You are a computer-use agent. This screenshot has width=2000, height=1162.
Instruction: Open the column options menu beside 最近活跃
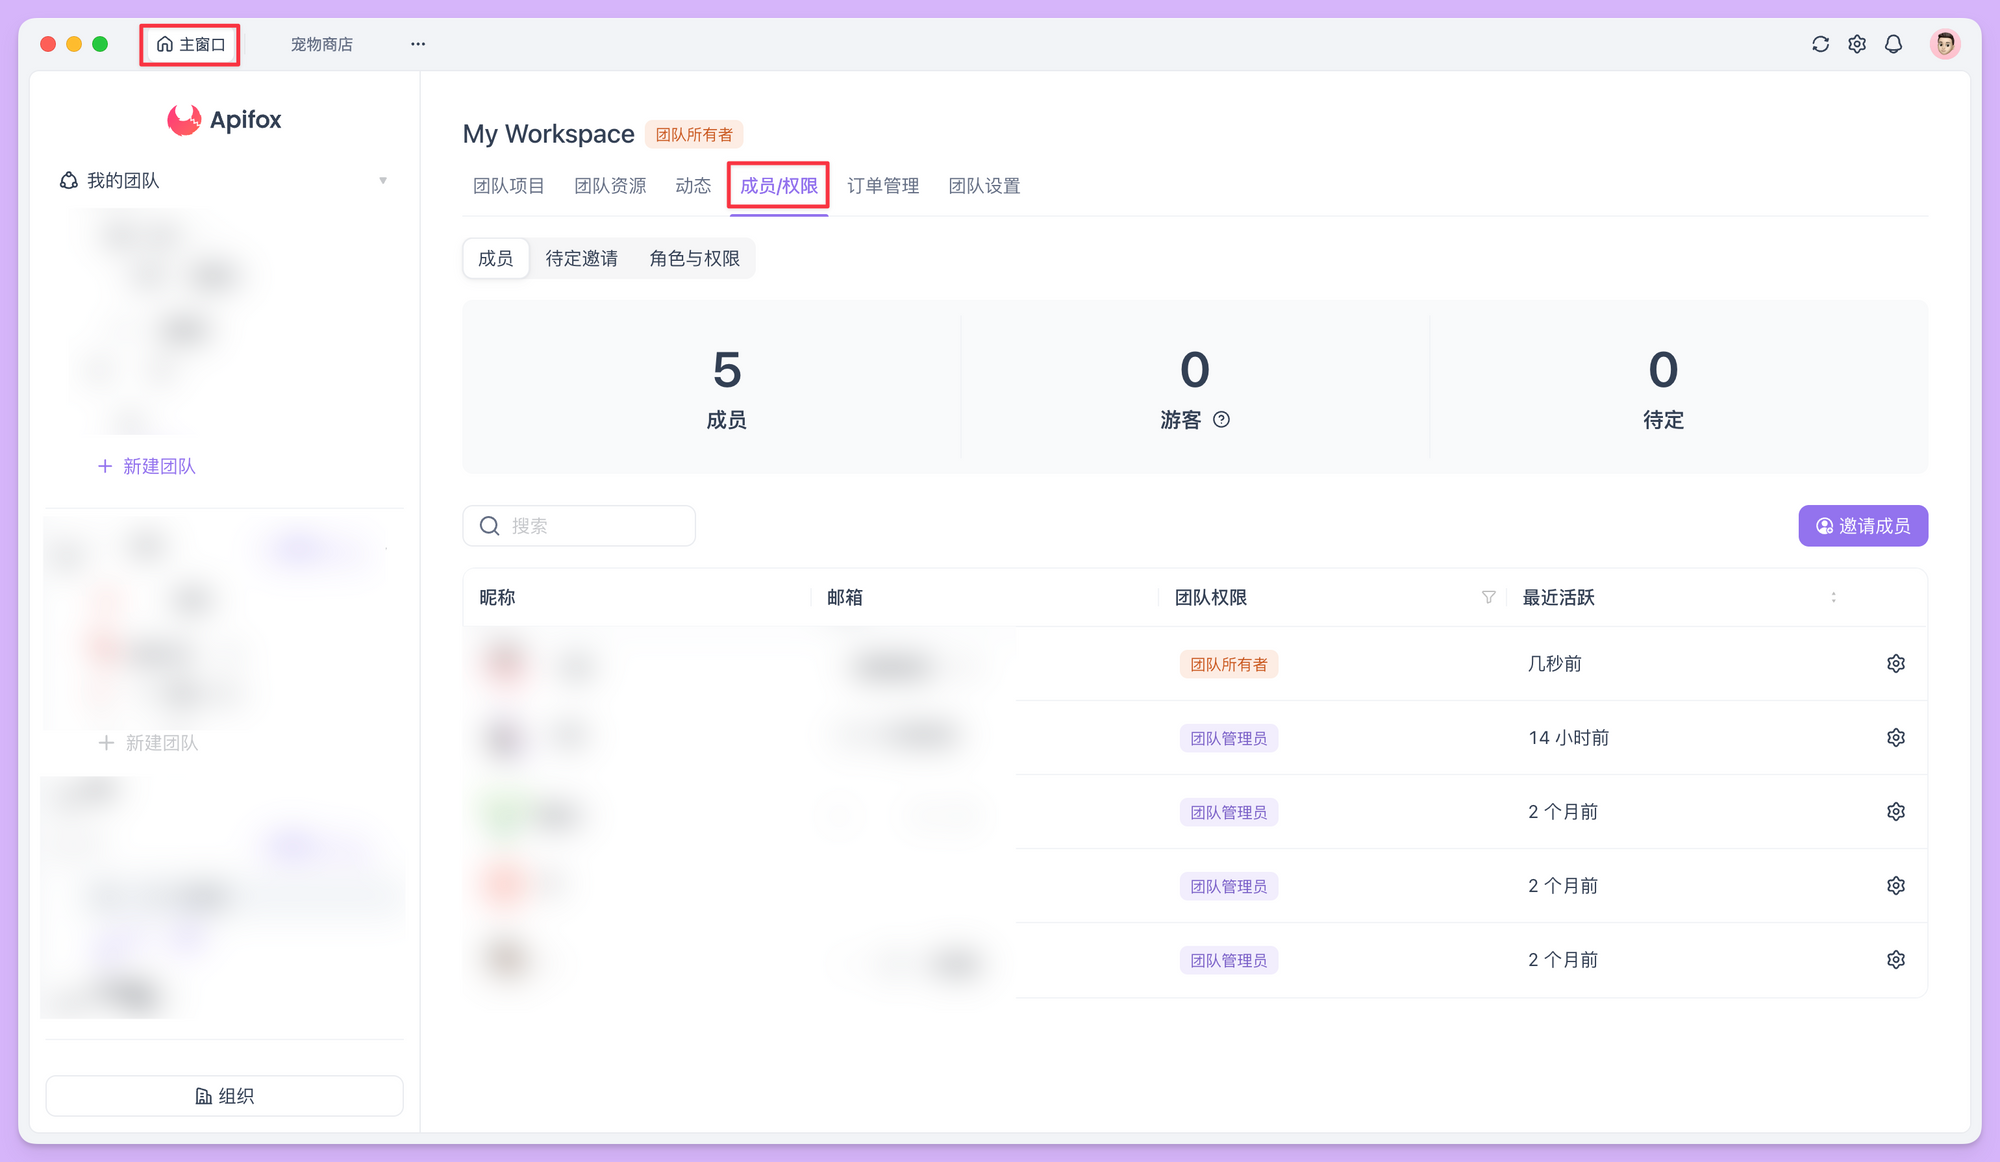(x=1835, y=597)
